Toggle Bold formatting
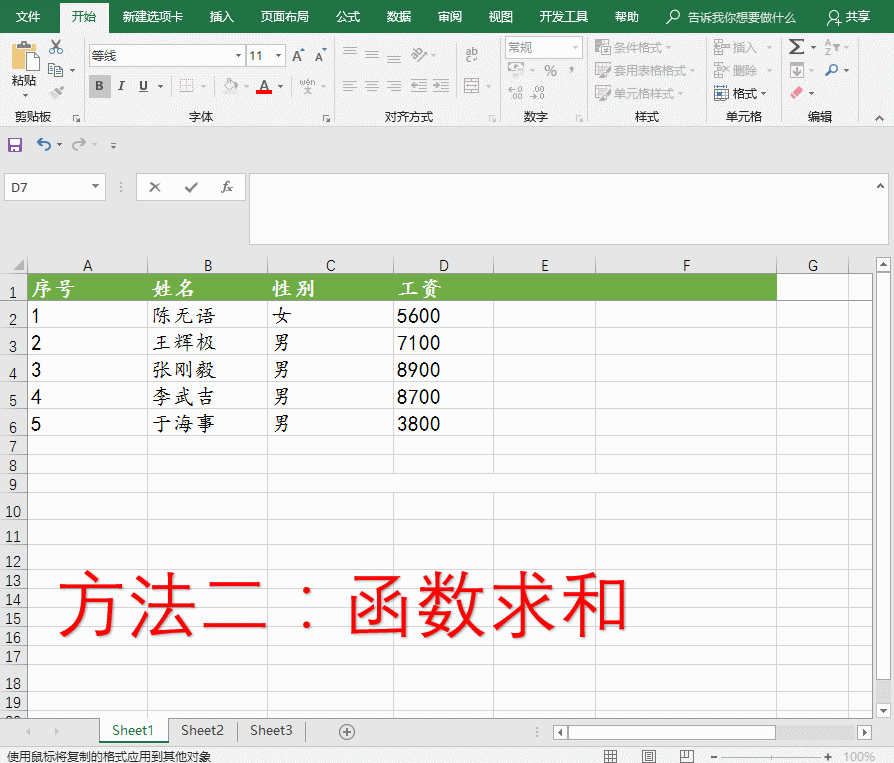 (99, 86)
